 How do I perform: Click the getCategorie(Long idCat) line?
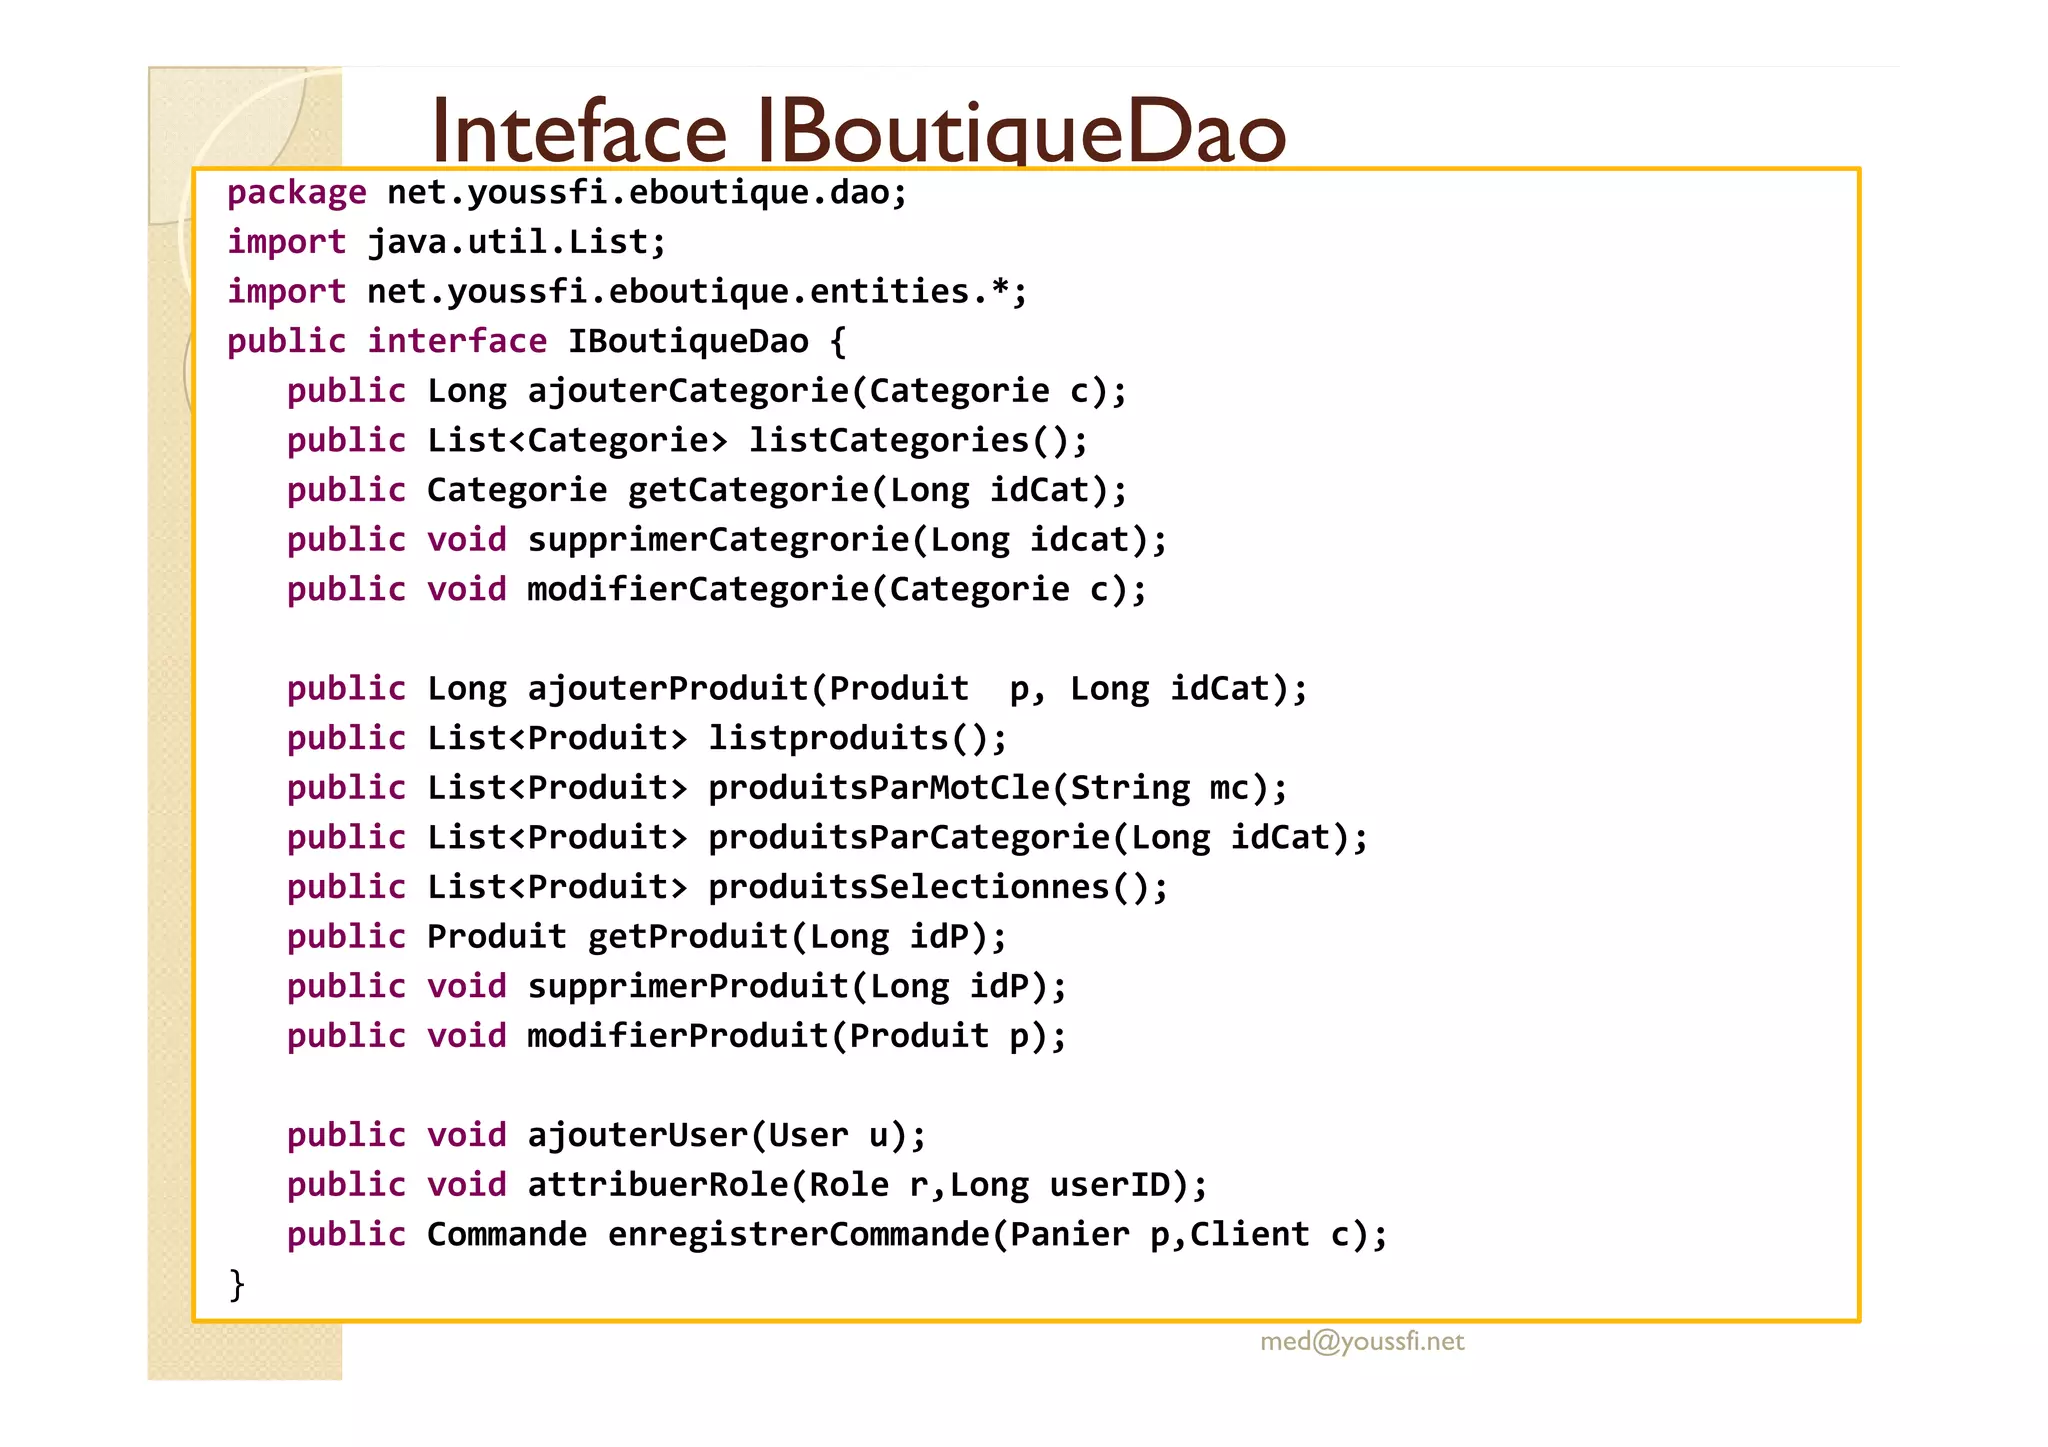707,490
